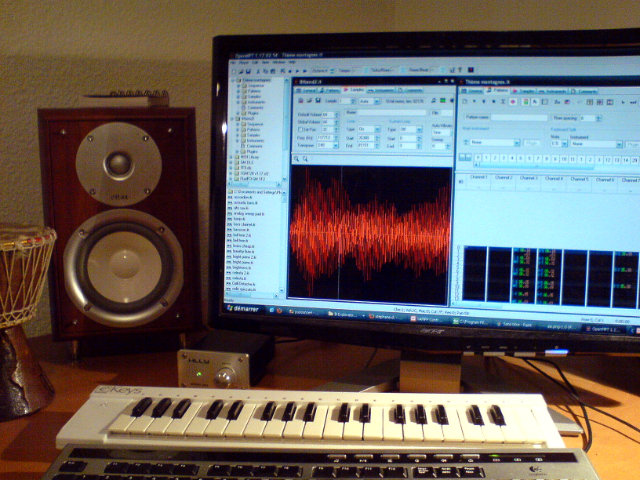Open the Window menu
The width and height of the screenshot is (640, 480).
pyautogui.click(x=279, y=62)
